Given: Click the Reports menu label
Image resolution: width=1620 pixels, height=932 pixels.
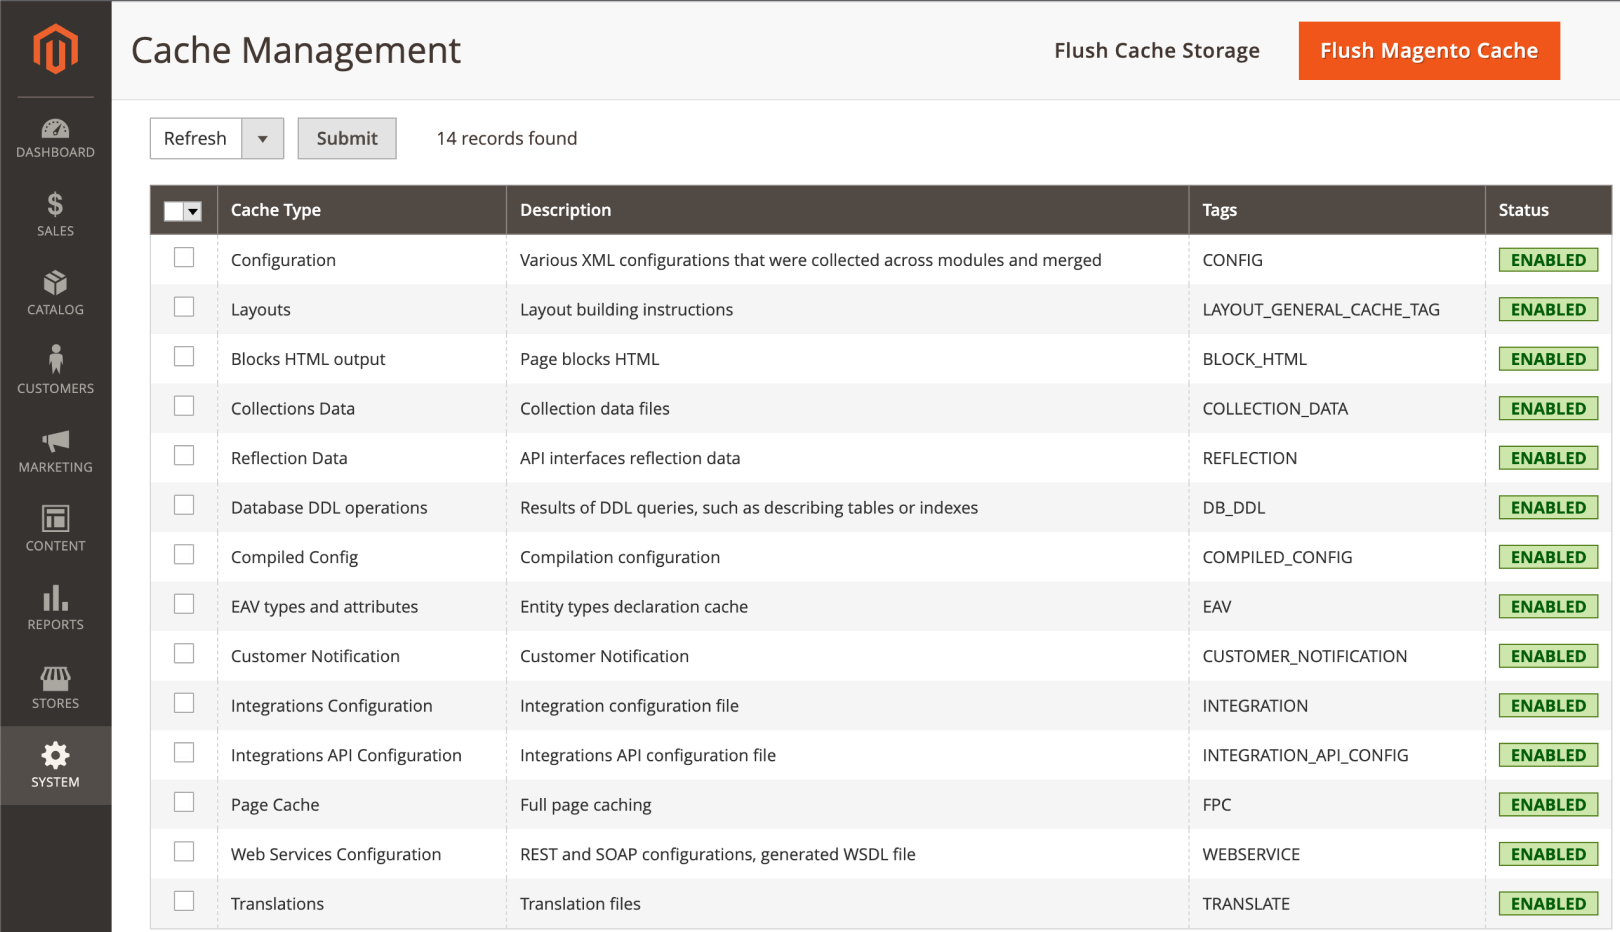Looking at the screenshot, I should (55, 625).
